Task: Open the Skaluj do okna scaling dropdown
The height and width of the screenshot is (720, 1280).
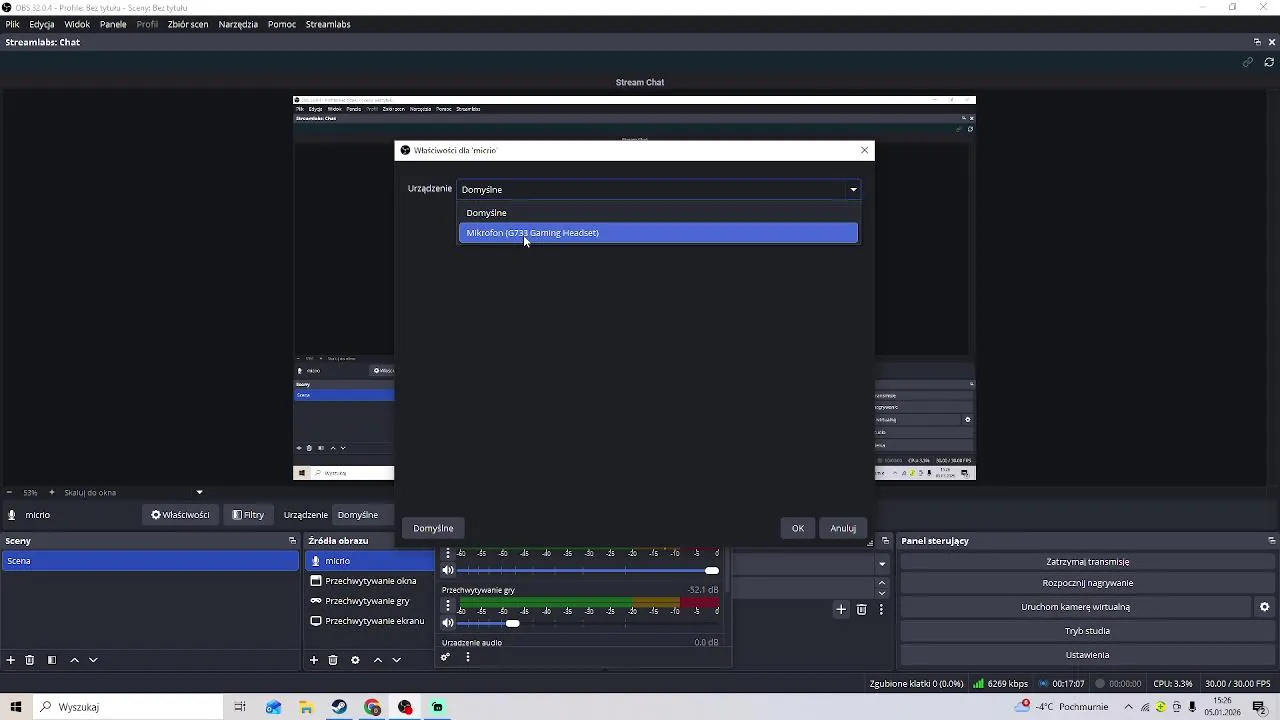Action: point(133,492)
